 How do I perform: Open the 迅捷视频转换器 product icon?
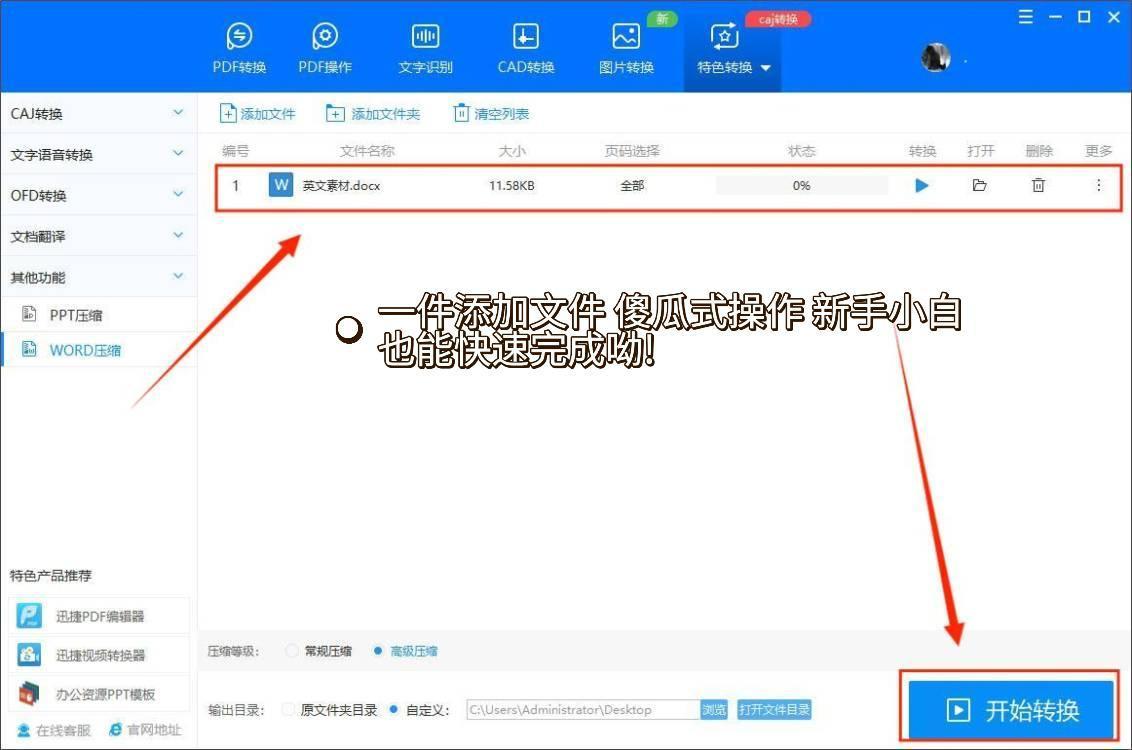(30, 655)
